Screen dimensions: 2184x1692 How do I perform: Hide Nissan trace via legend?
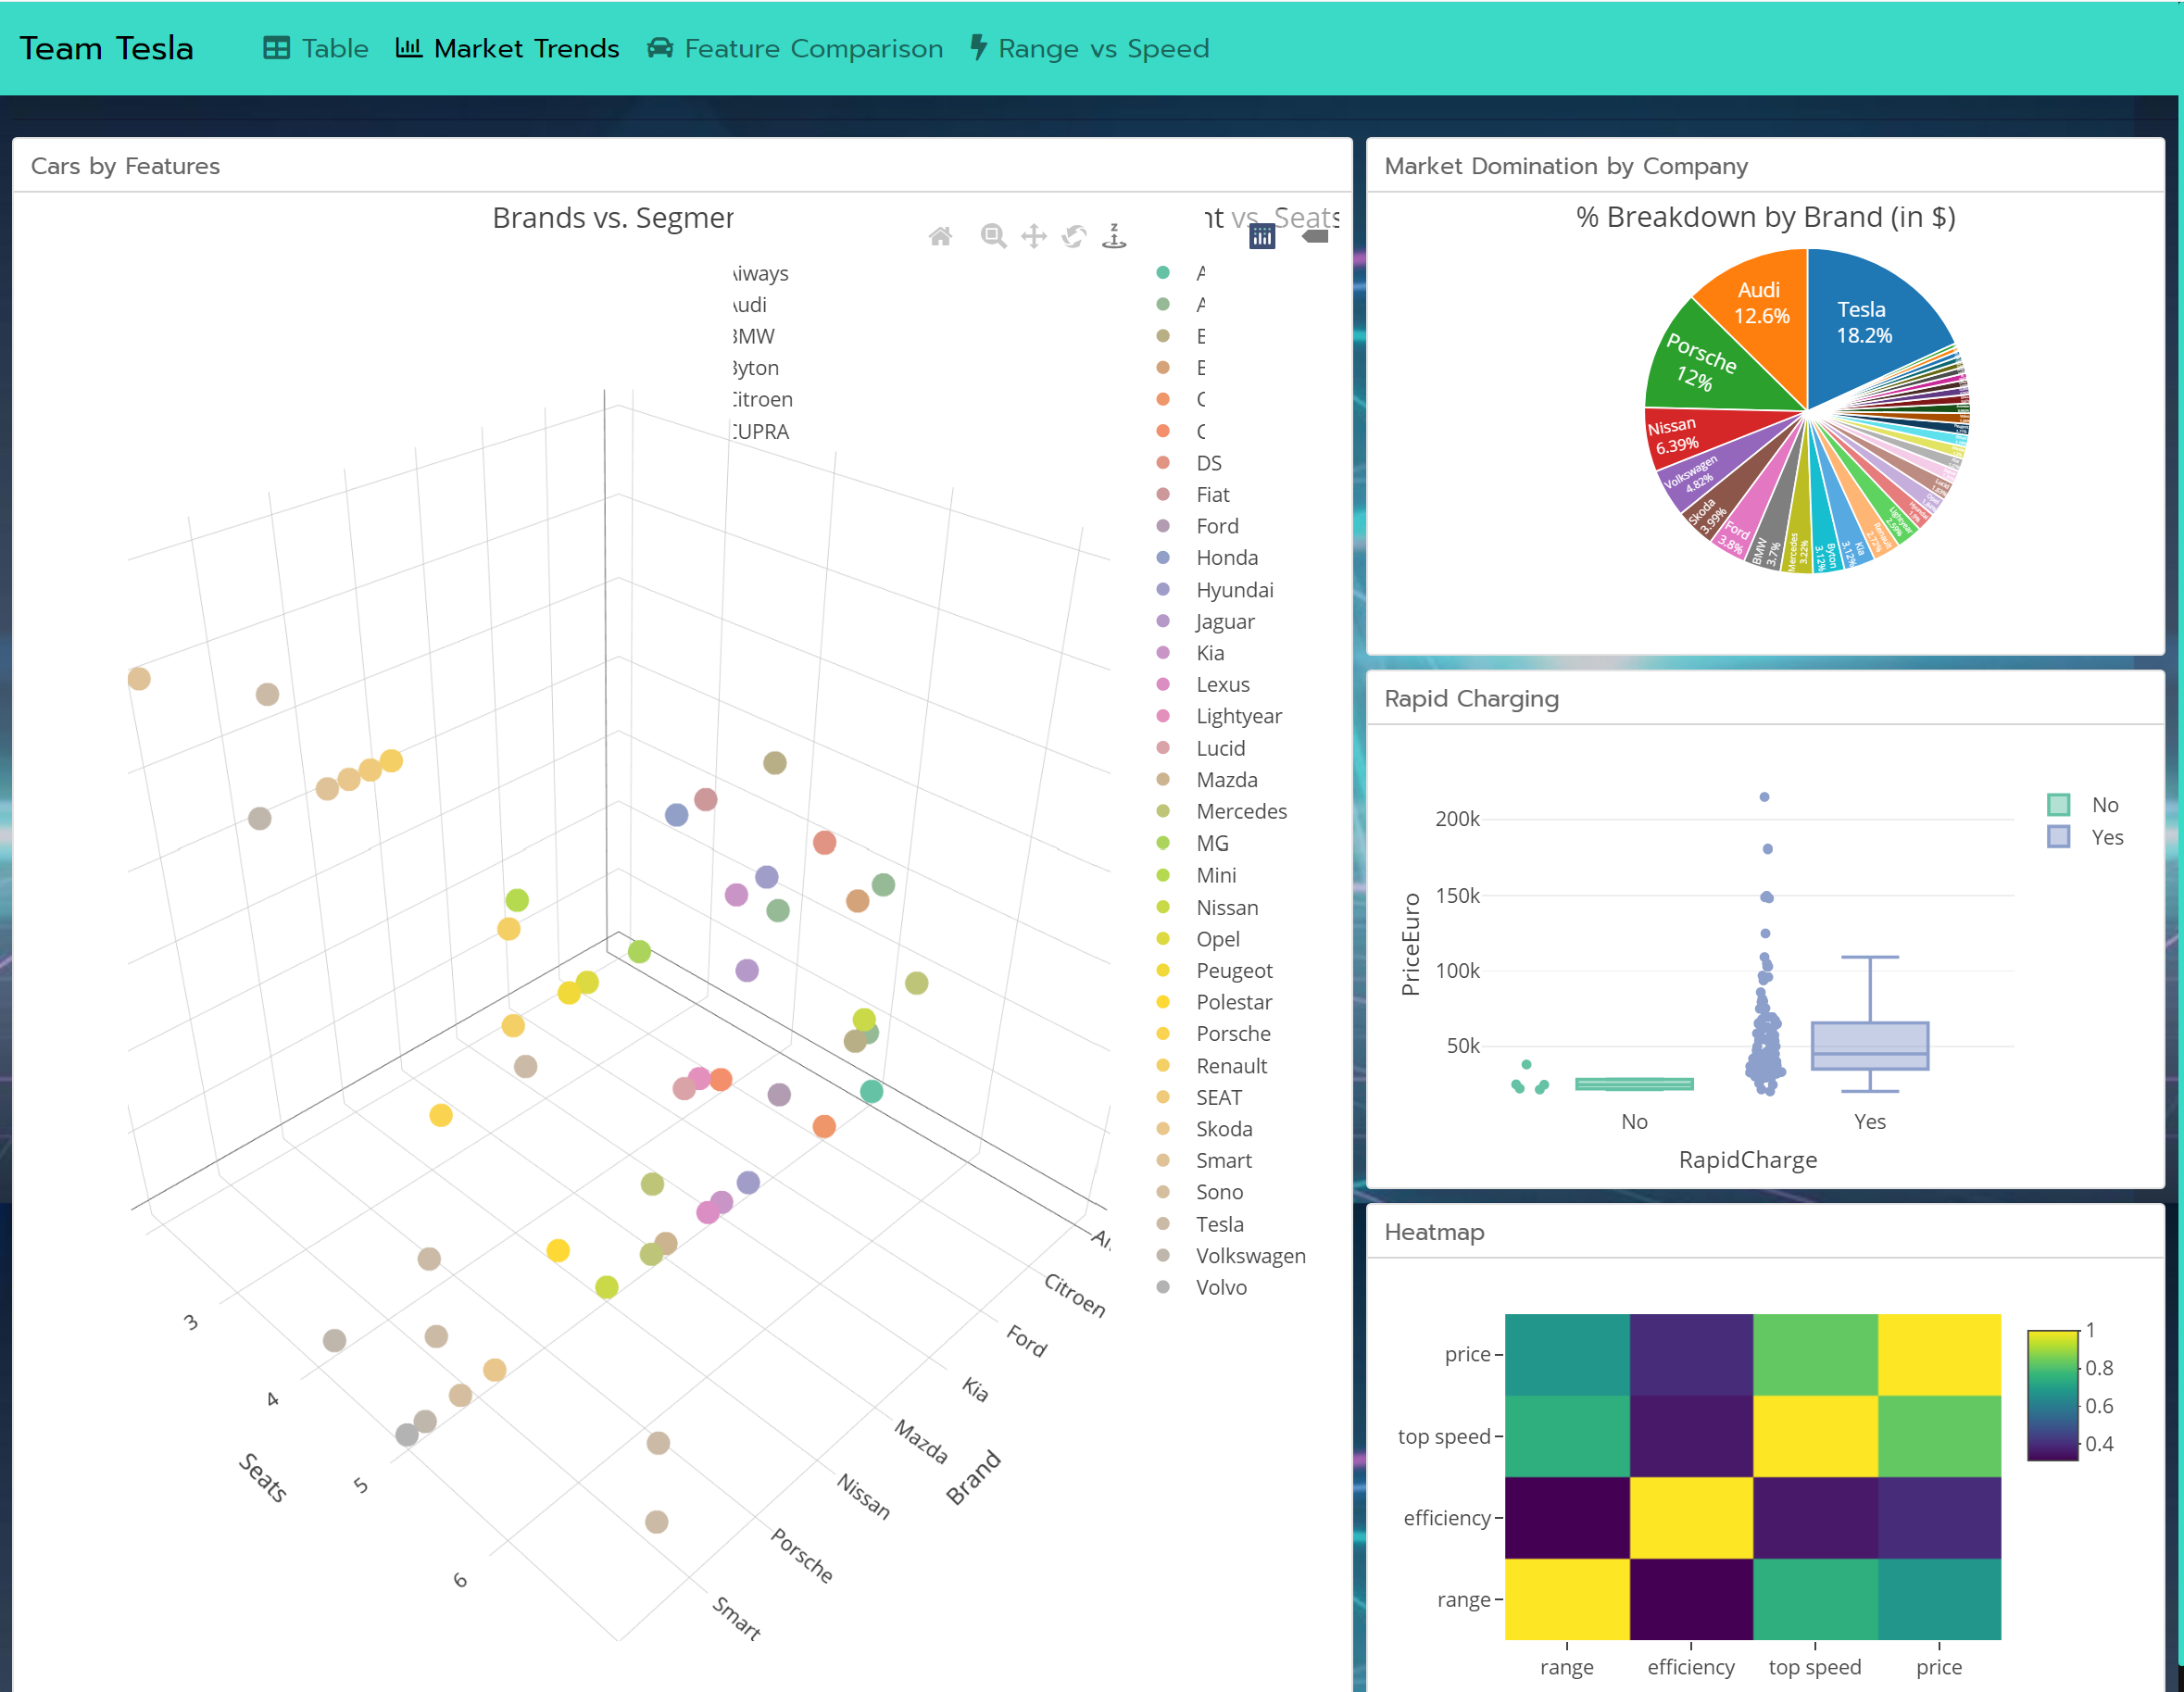point(1227,907)
